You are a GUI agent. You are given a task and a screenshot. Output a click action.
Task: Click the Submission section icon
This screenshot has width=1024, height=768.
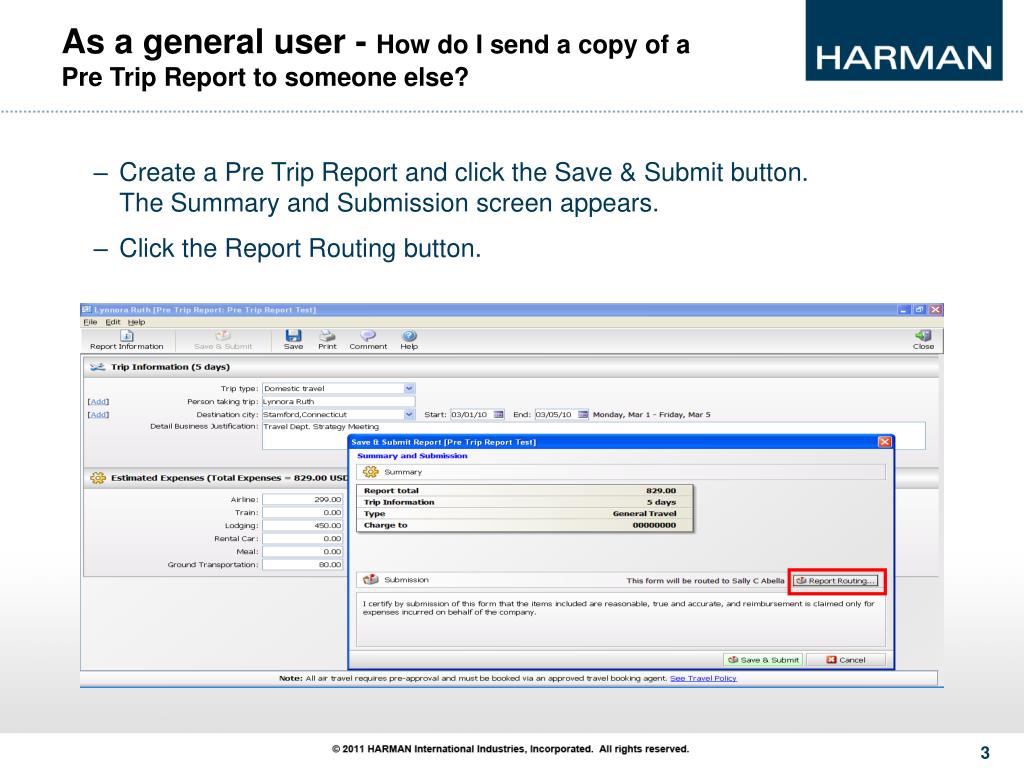coord(371,579)
